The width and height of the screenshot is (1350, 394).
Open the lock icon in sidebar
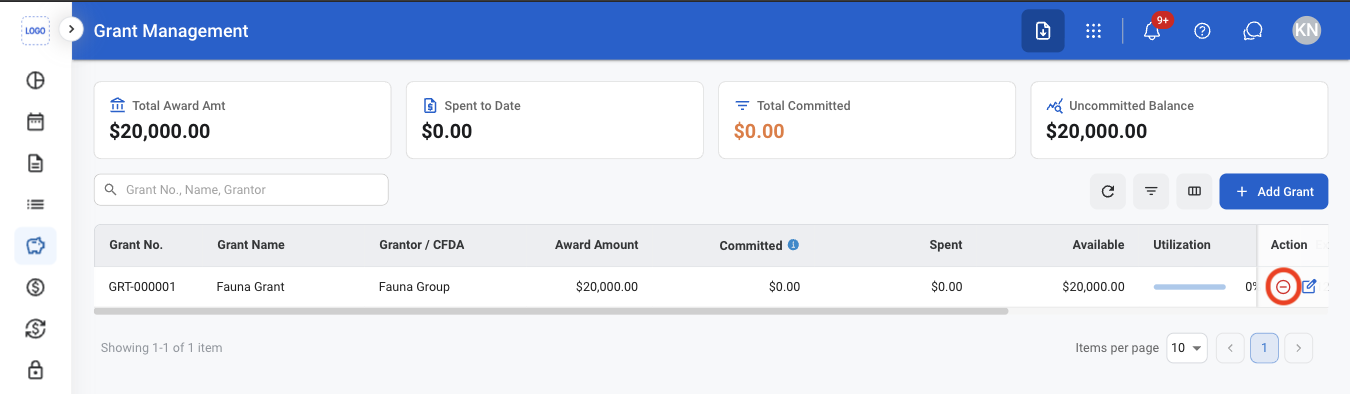point(35,369)
